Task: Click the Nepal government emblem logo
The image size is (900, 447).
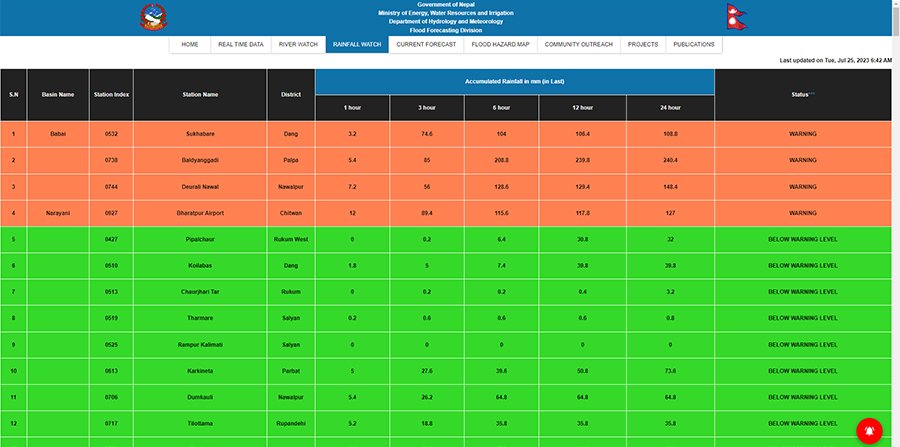Action: [x=153, y=17]
